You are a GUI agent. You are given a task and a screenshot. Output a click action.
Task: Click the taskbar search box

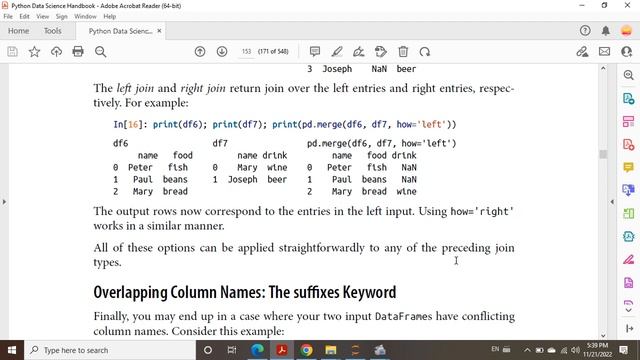[109, 350]
